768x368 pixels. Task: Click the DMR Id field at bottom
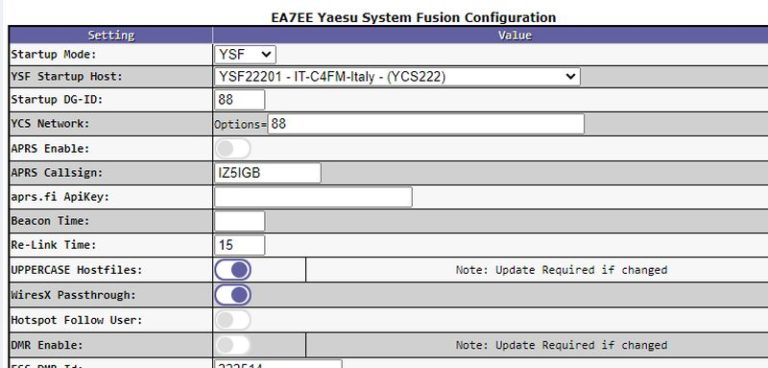pyautogui.click(x=278, y=364)
